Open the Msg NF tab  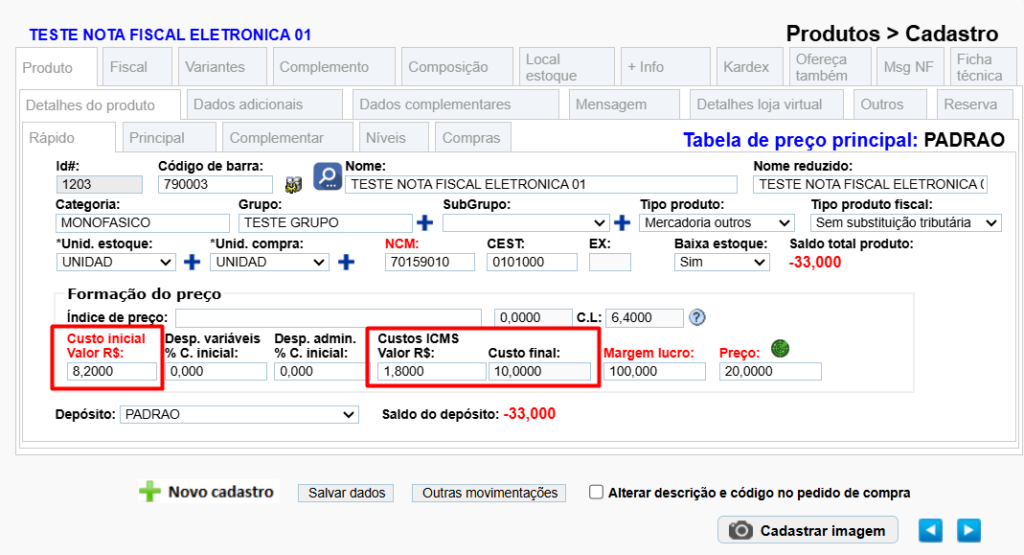(x=910, y=67)
